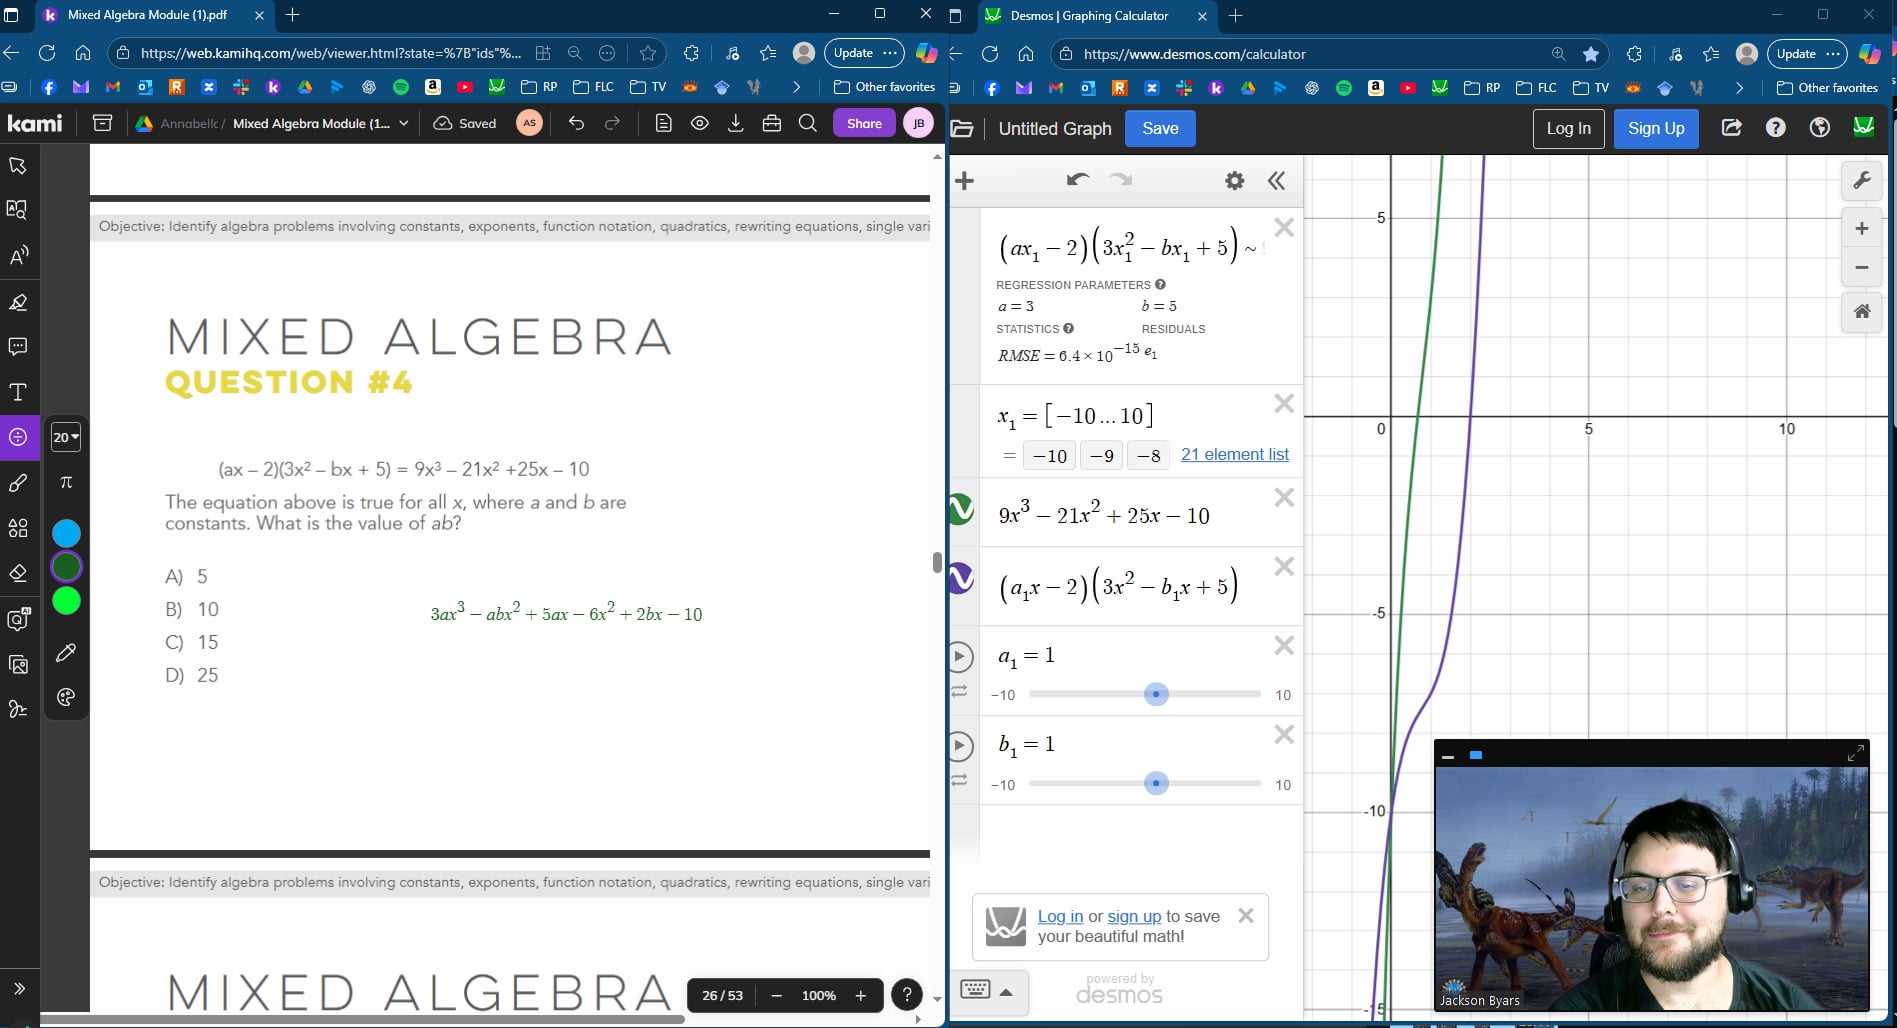Open the Kami library icon
The image size is (1897, 1028).
point(102,123)
